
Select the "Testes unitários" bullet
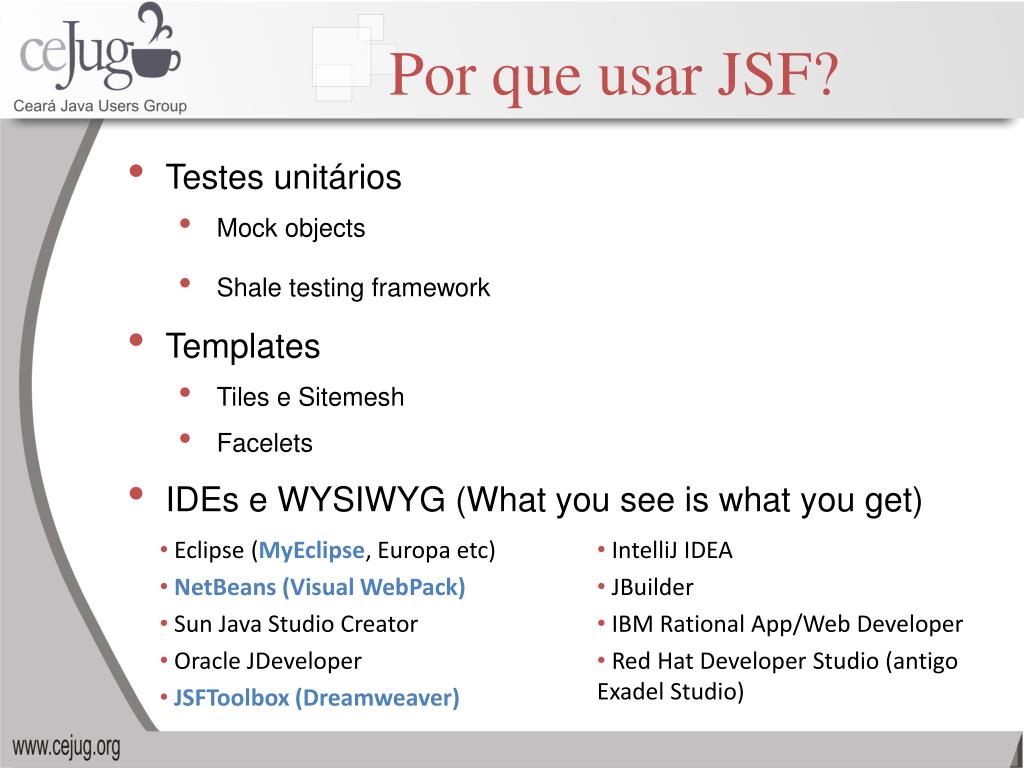tap(283, 177)
